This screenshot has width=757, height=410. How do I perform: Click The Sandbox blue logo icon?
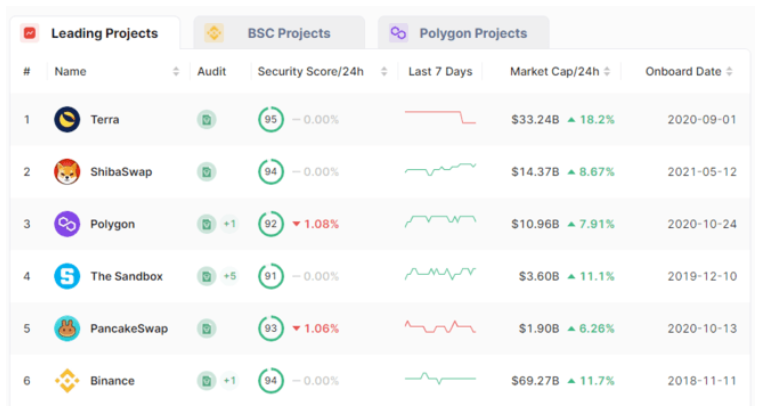(67, 276)
